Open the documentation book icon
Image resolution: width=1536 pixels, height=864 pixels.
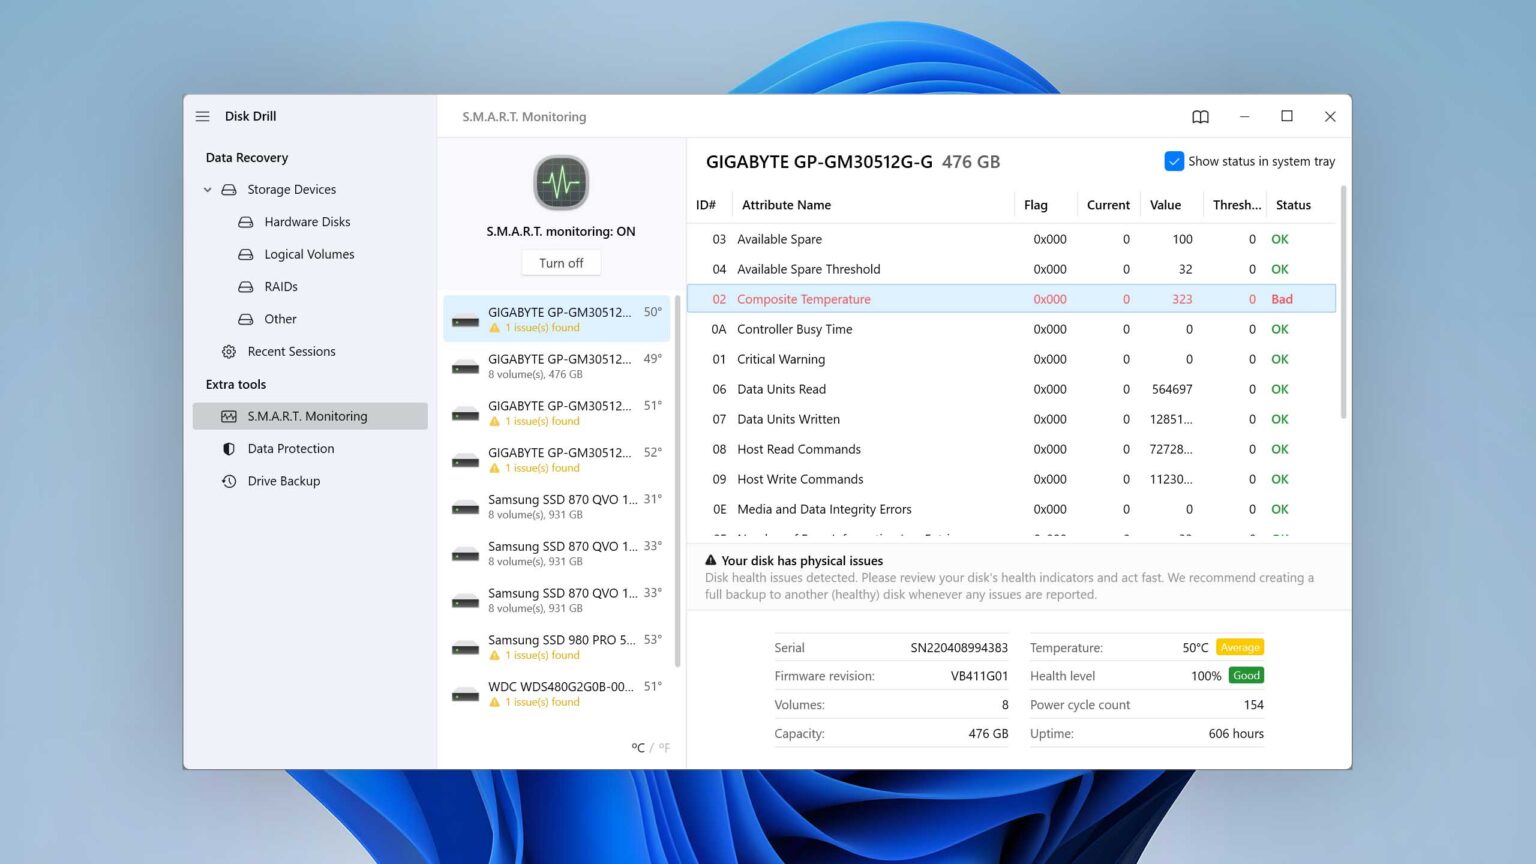pos(1200,116)
